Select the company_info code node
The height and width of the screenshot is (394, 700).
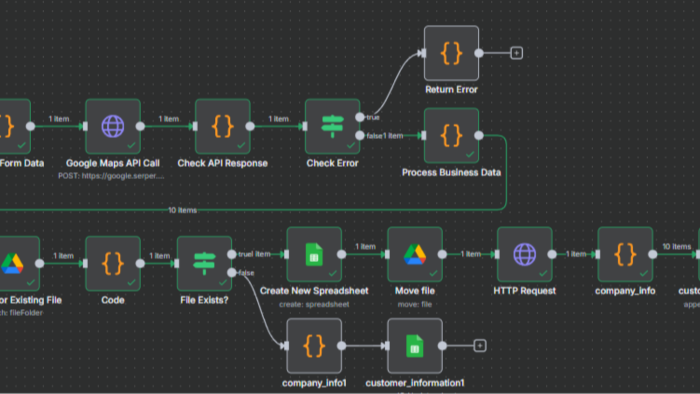pos(625,254)
